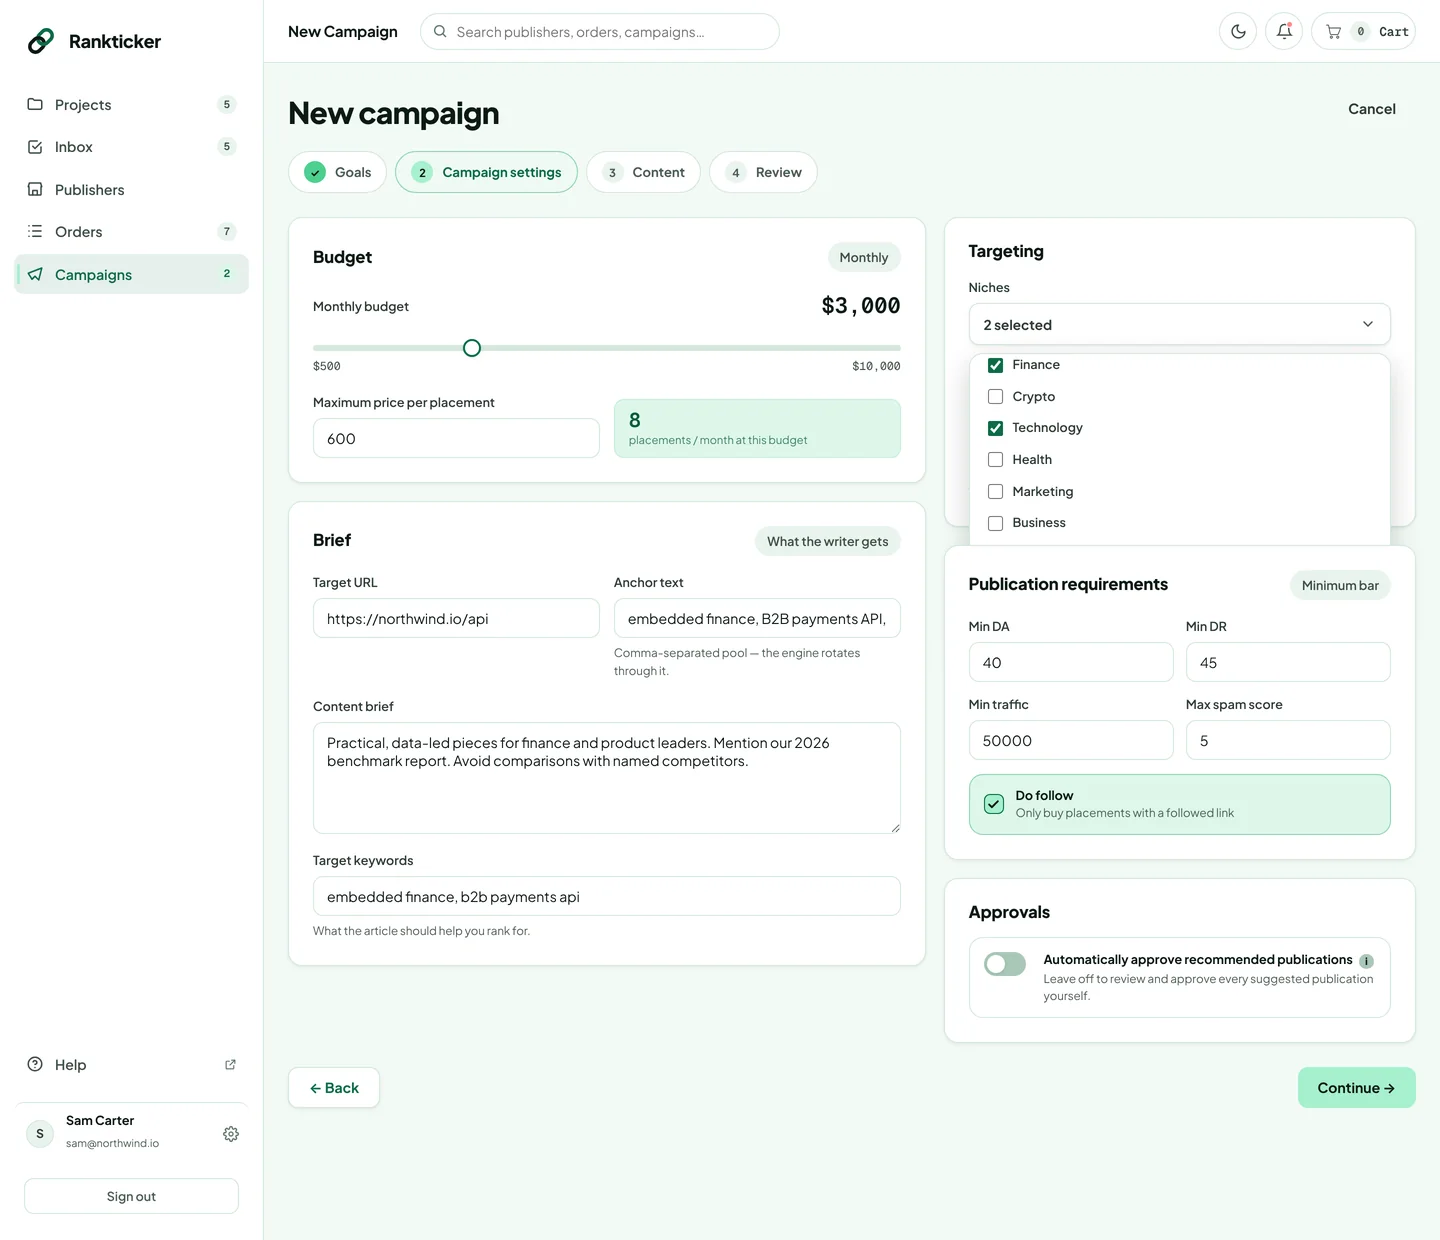Screen dimensions: 1440x1240
Task: Click the search magnifier icon
Action: (440, 31)
